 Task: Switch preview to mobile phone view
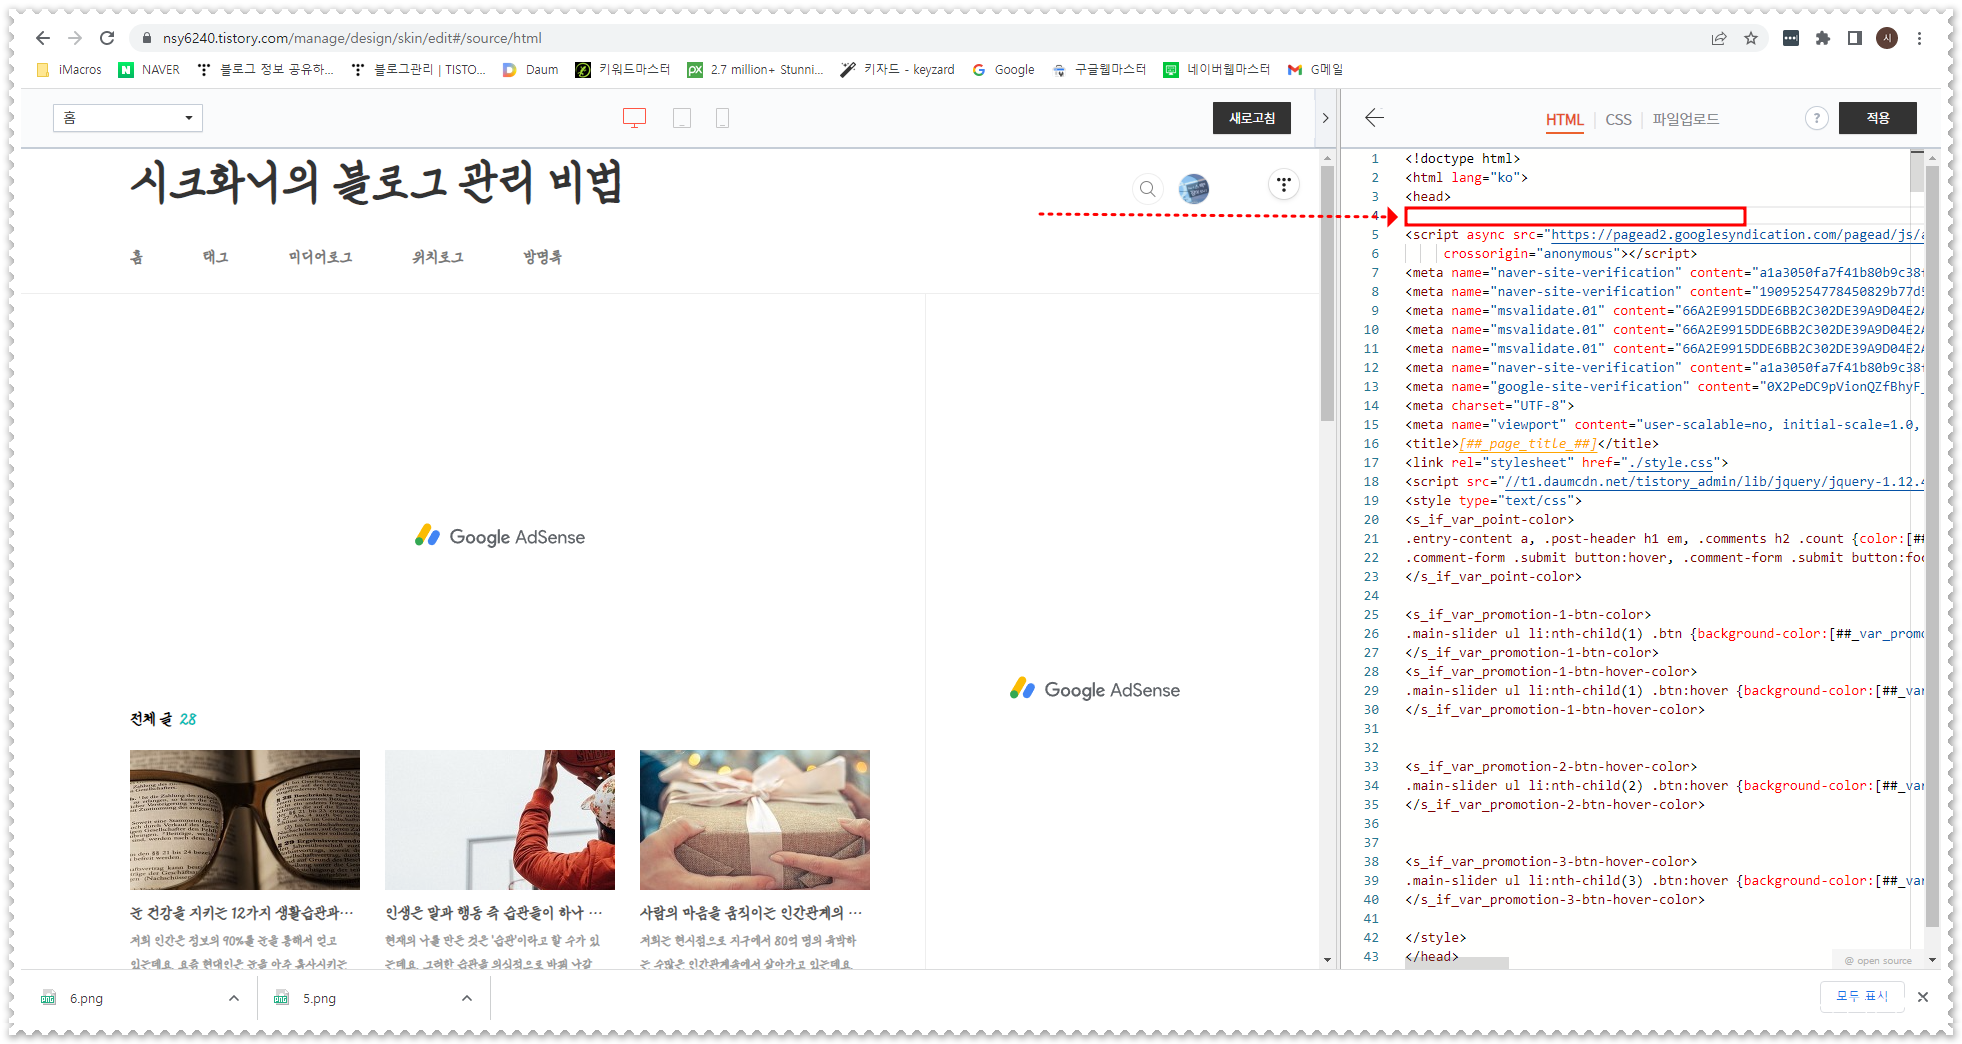[722, 118]
